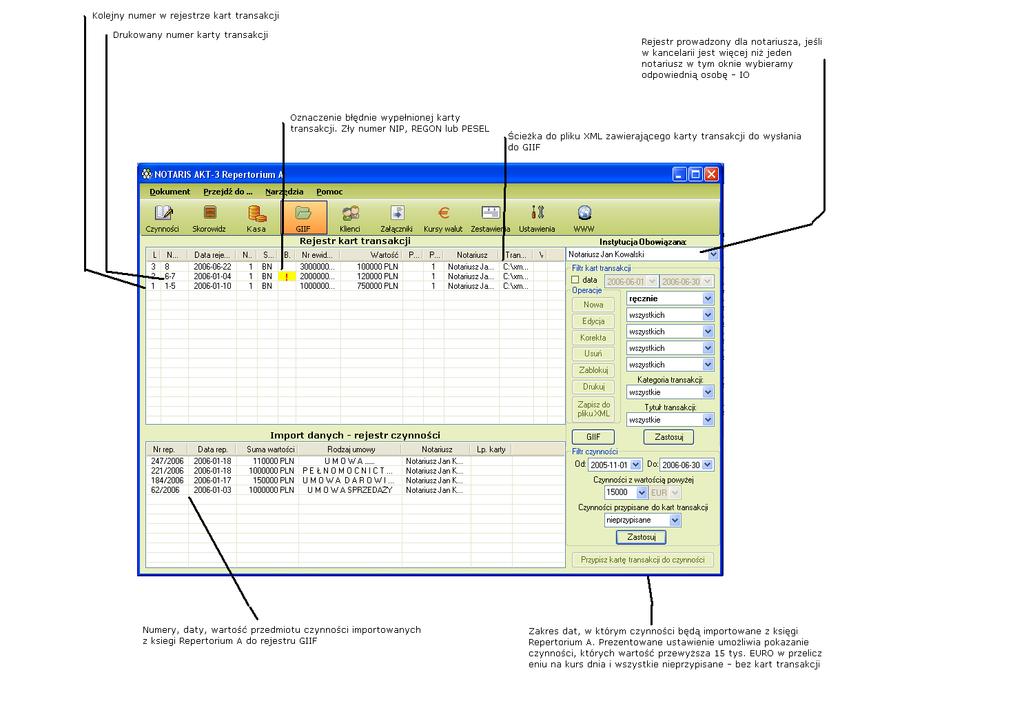Select the GIIF folder toolbar icon
The height and width of the screenshot is (728, 1024).
(x=304, y=217)
